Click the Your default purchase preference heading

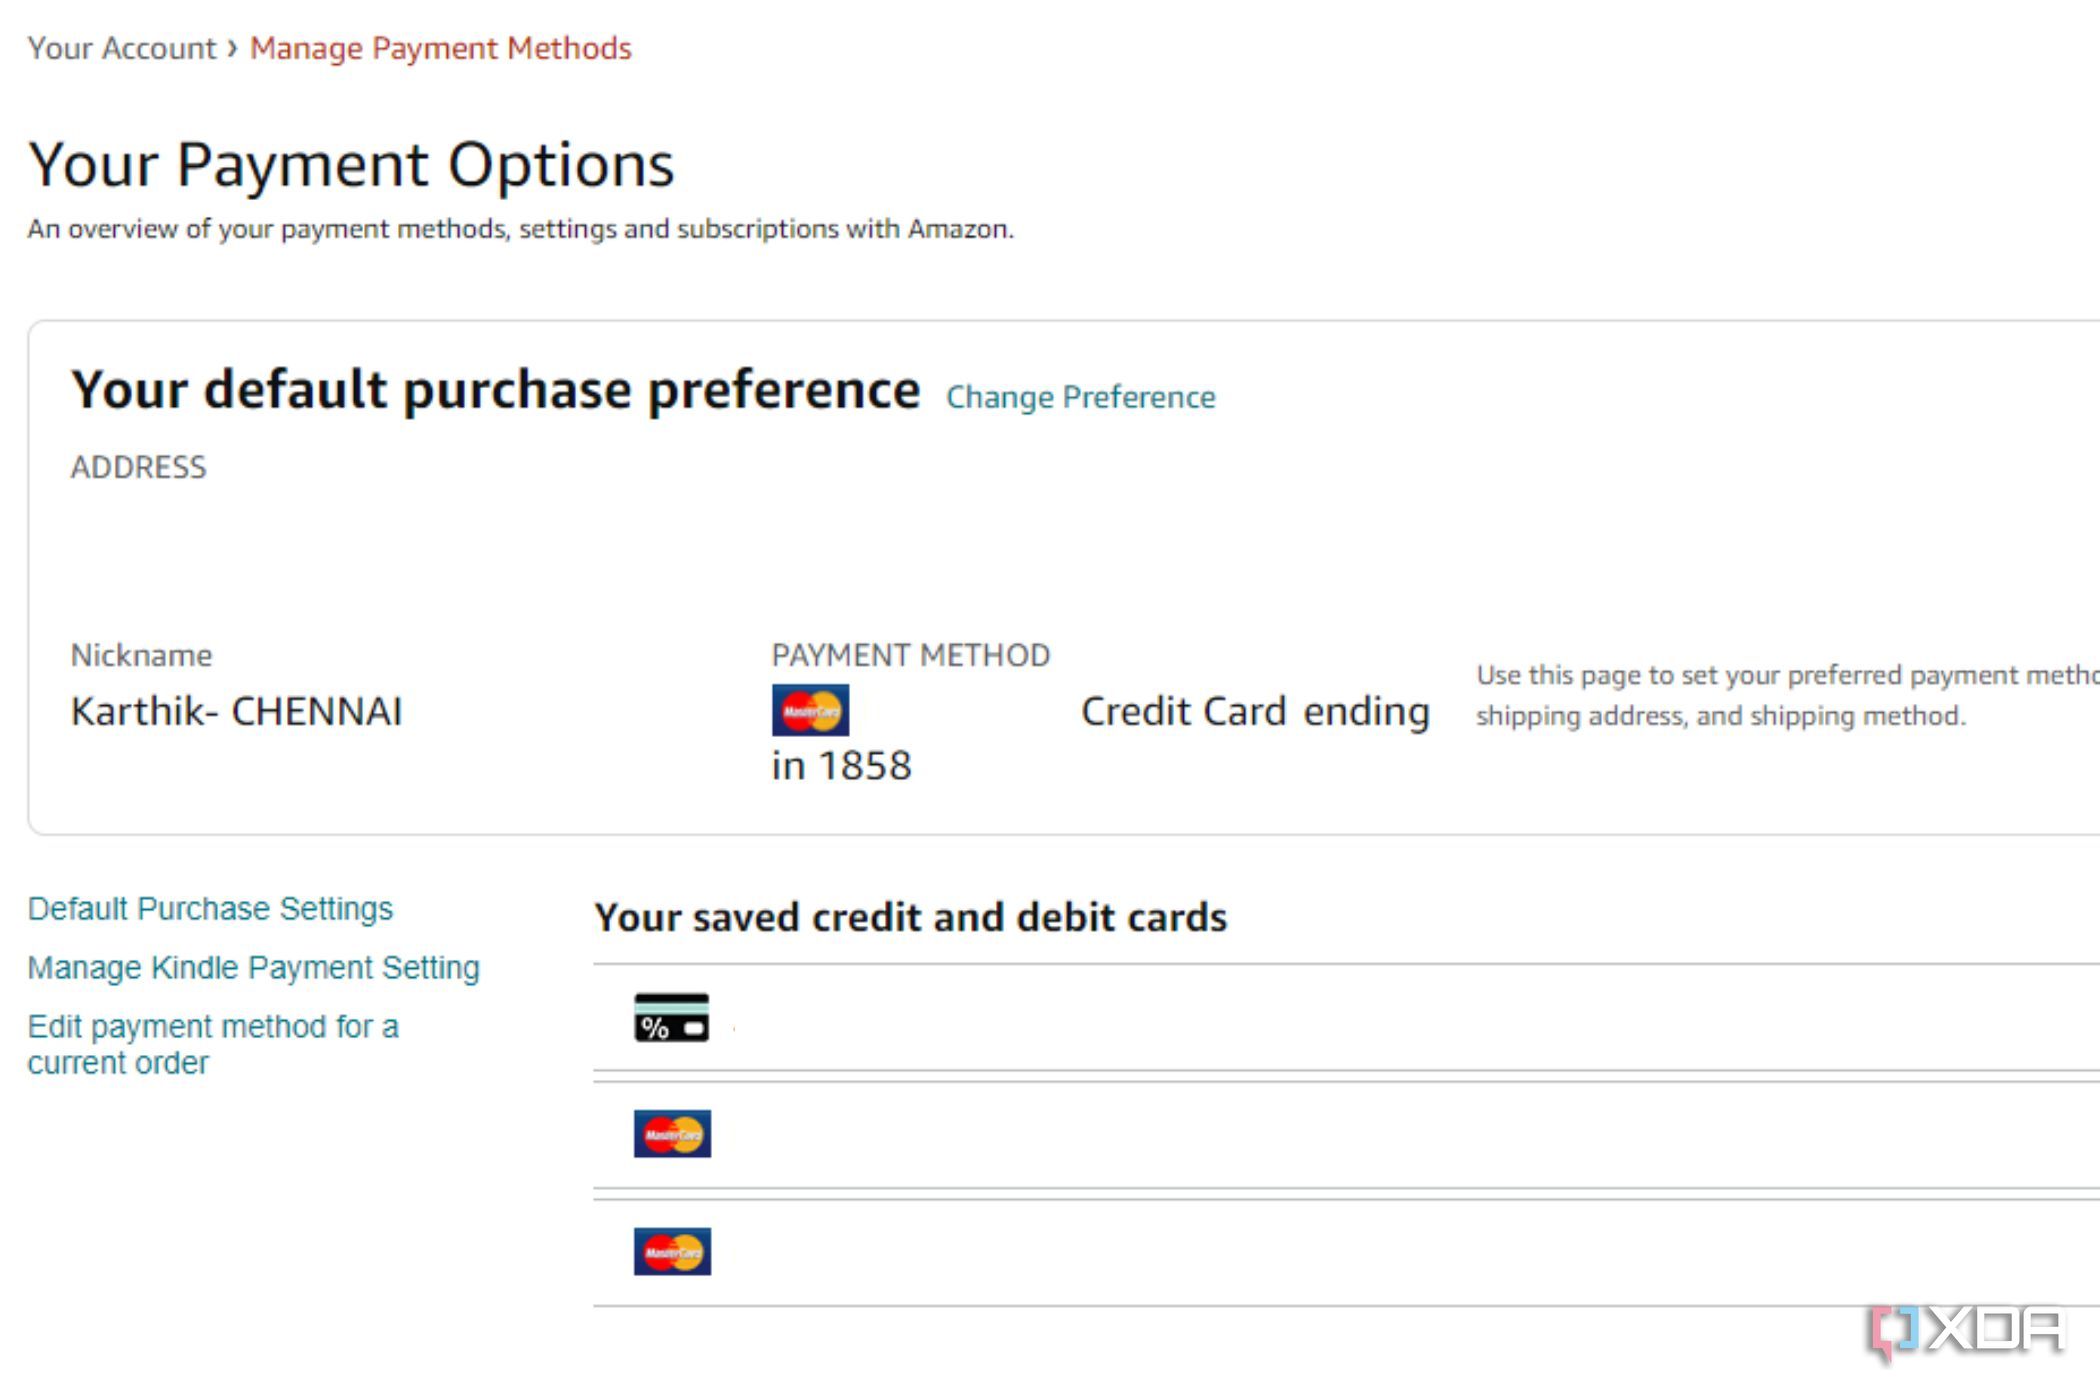[495, 390]
